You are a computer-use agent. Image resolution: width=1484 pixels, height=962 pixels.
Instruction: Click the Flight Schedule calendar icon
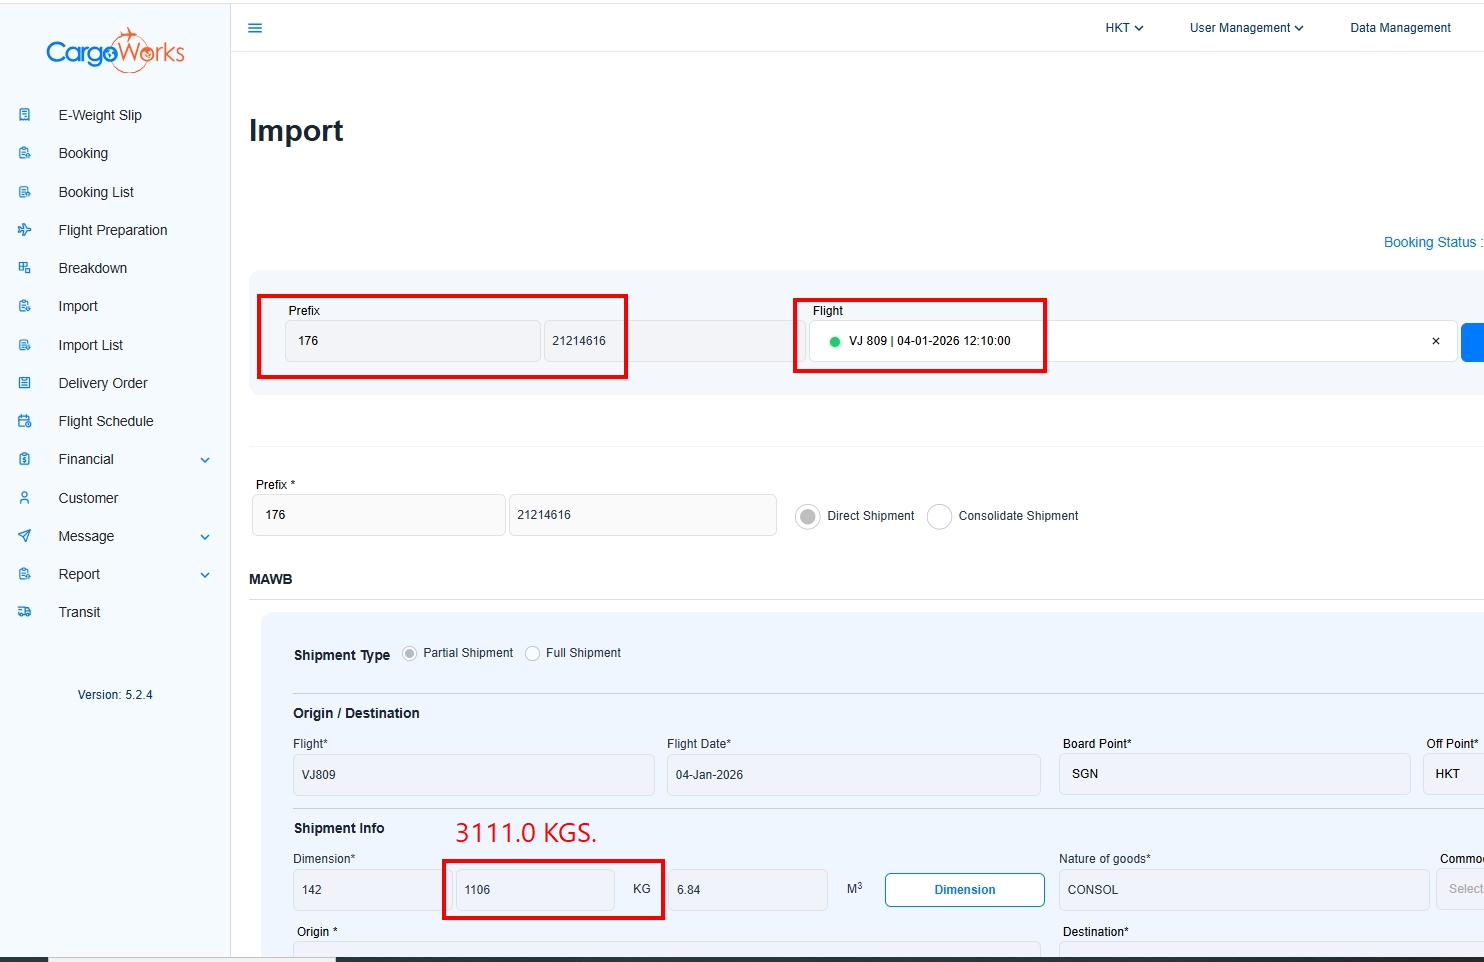coord(25,421)
